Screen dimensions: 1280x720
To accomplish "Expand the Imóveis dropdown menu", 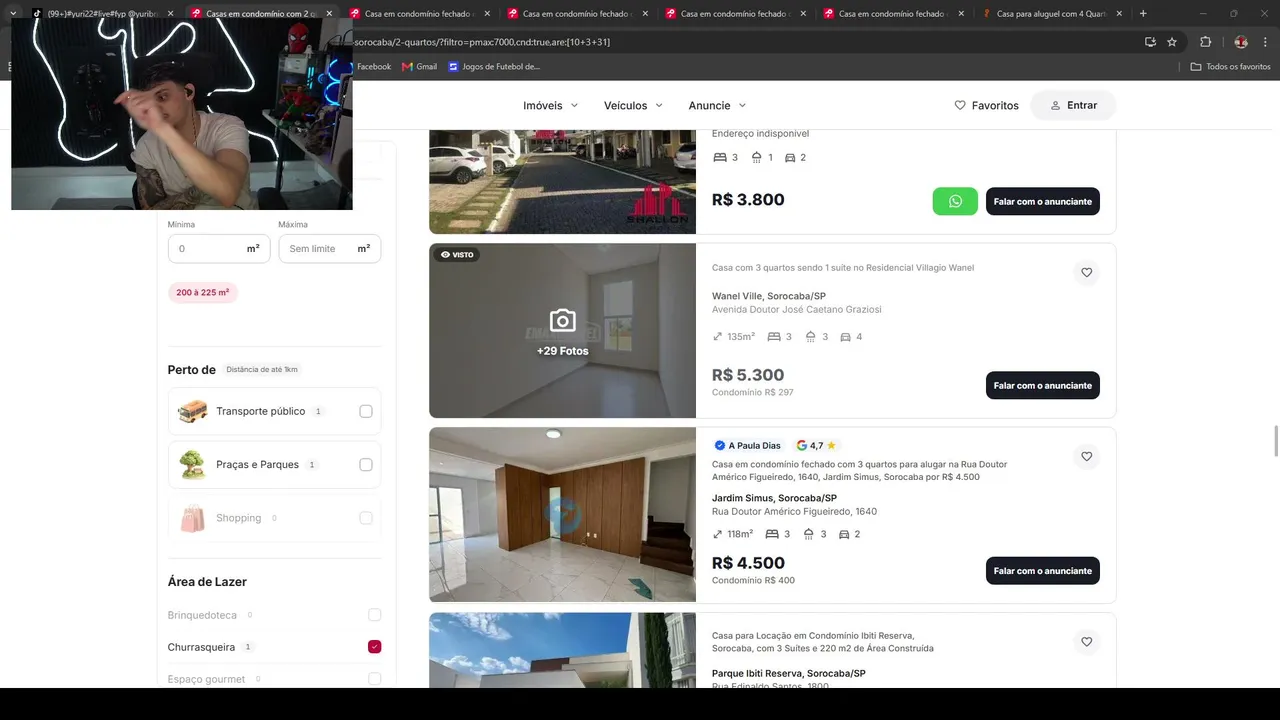I will coord(551,105).
